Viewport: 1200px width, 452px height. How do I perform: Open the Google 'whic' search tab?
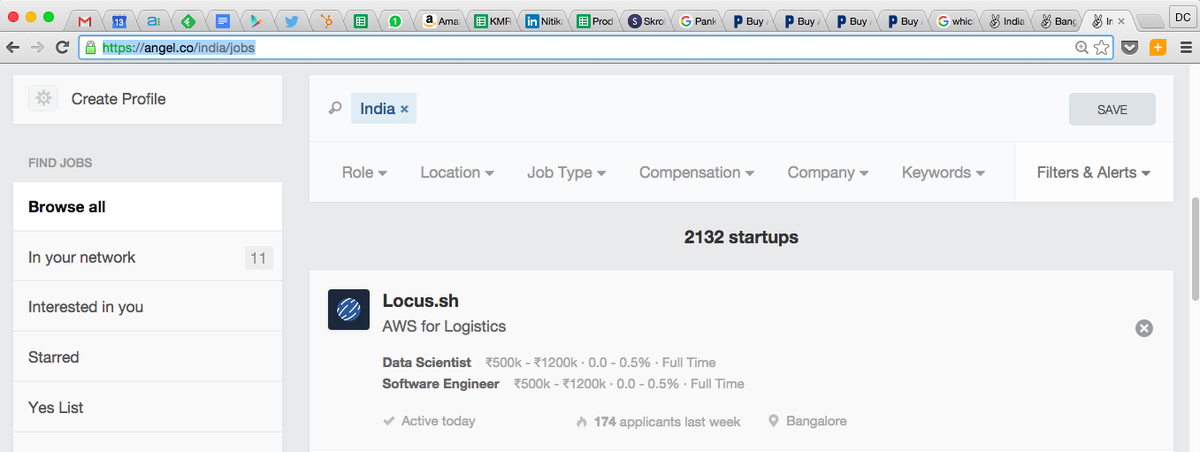955,20
